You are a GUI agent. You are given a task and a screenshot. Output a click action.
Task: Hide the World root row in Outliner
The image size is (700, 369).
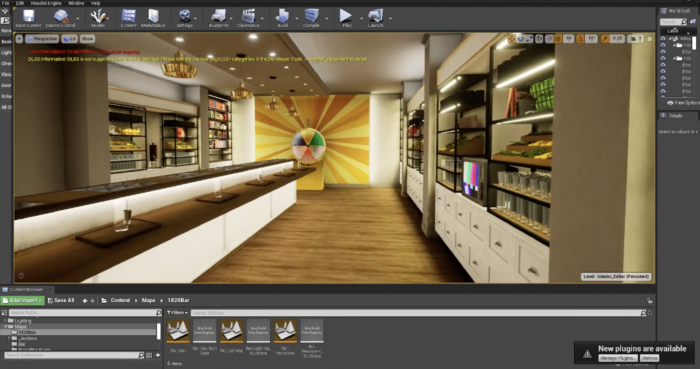point(662,39)
